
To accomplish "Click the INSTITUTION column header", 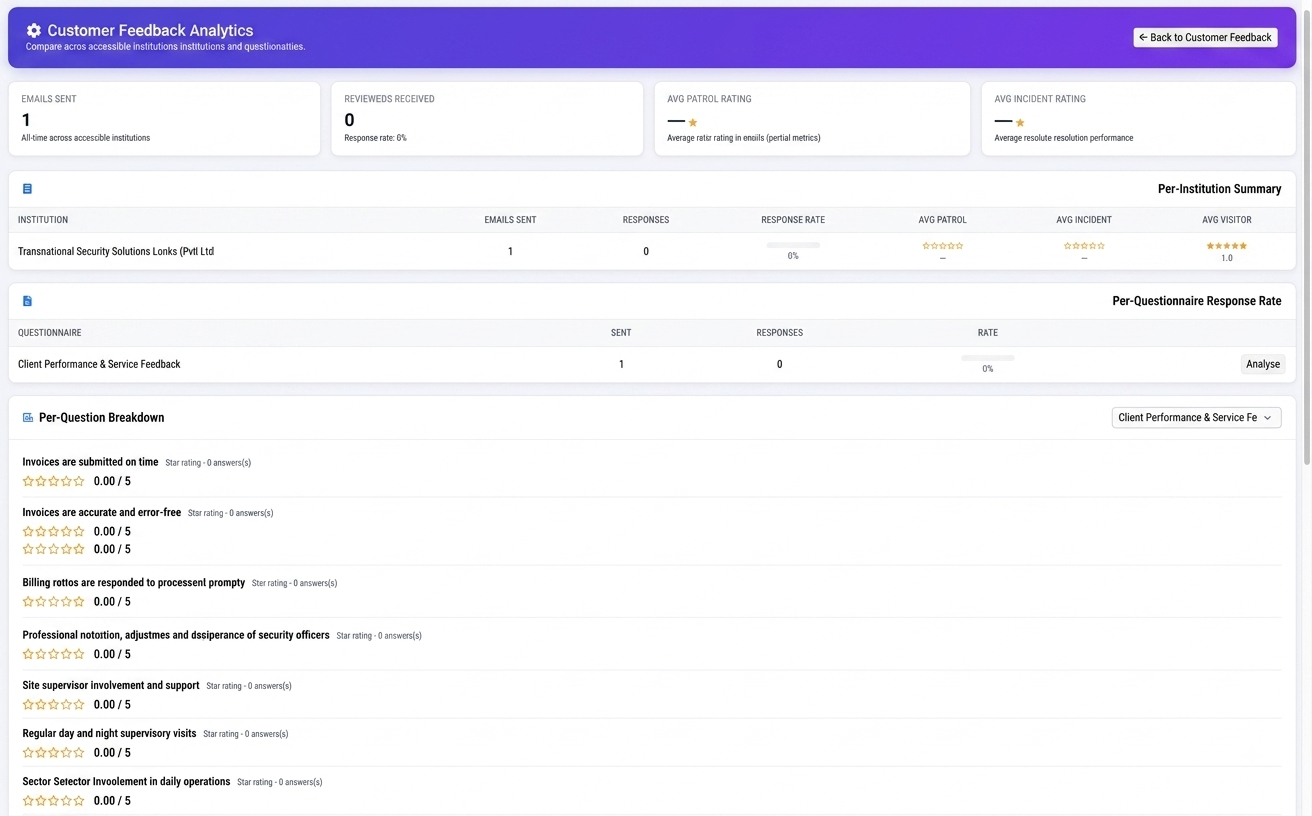I will 43,220.
